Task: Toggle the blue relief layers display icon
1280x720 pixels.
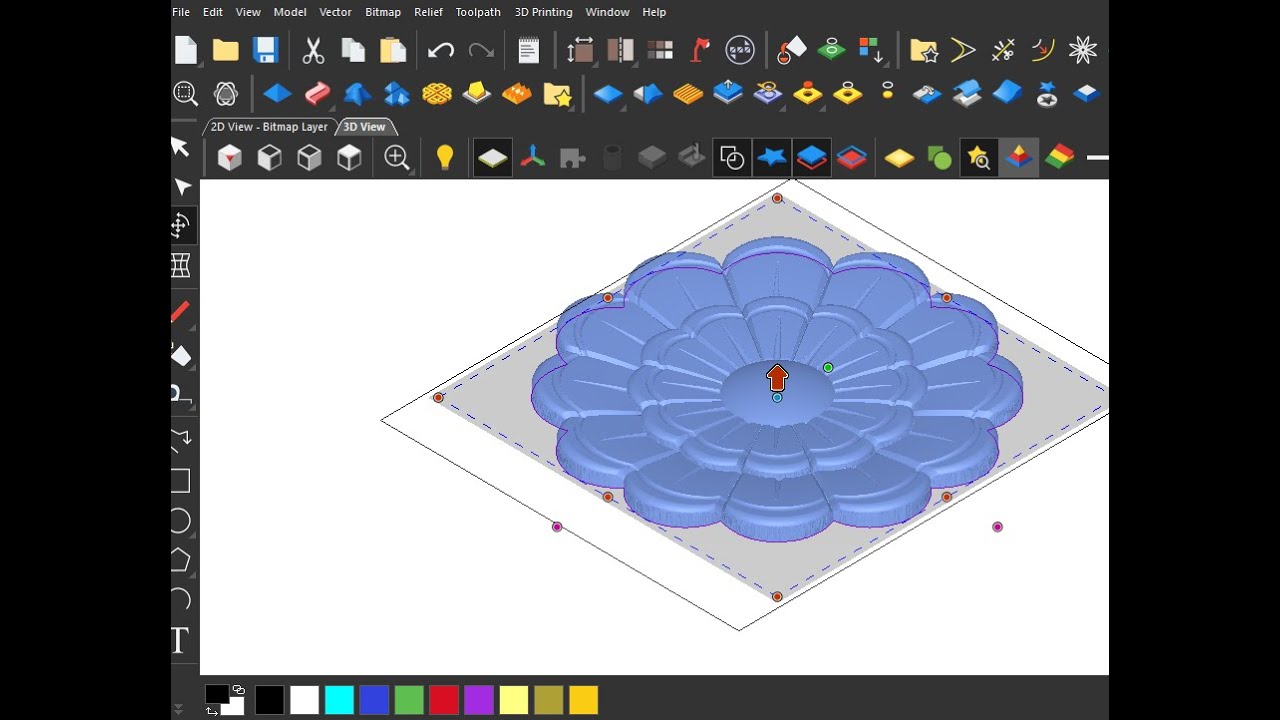Action: tap(812, 158)
